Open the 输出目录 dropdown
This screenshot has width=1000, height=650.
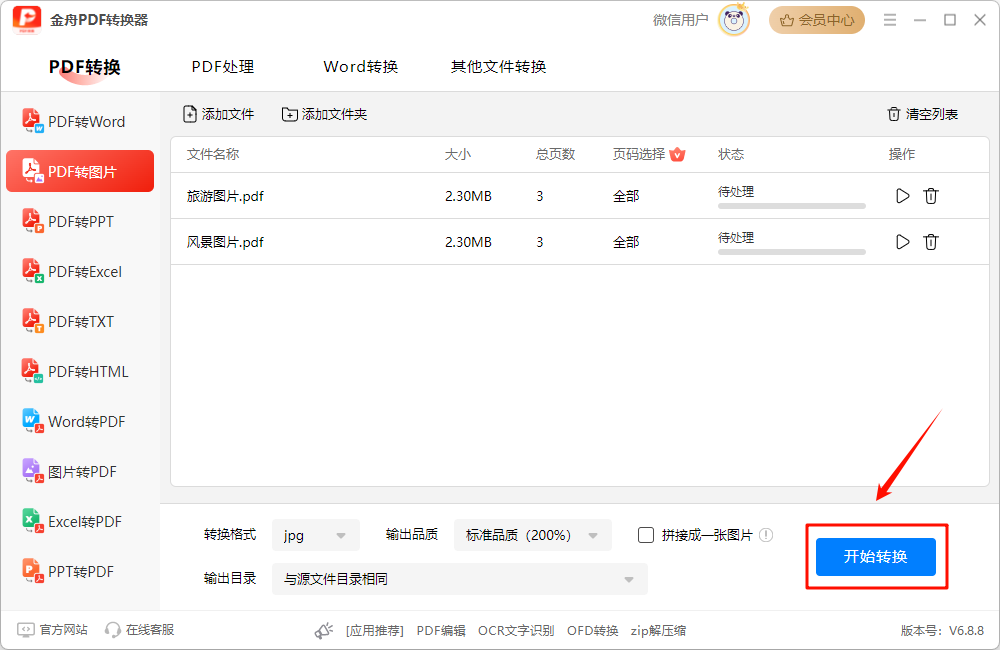460,579
